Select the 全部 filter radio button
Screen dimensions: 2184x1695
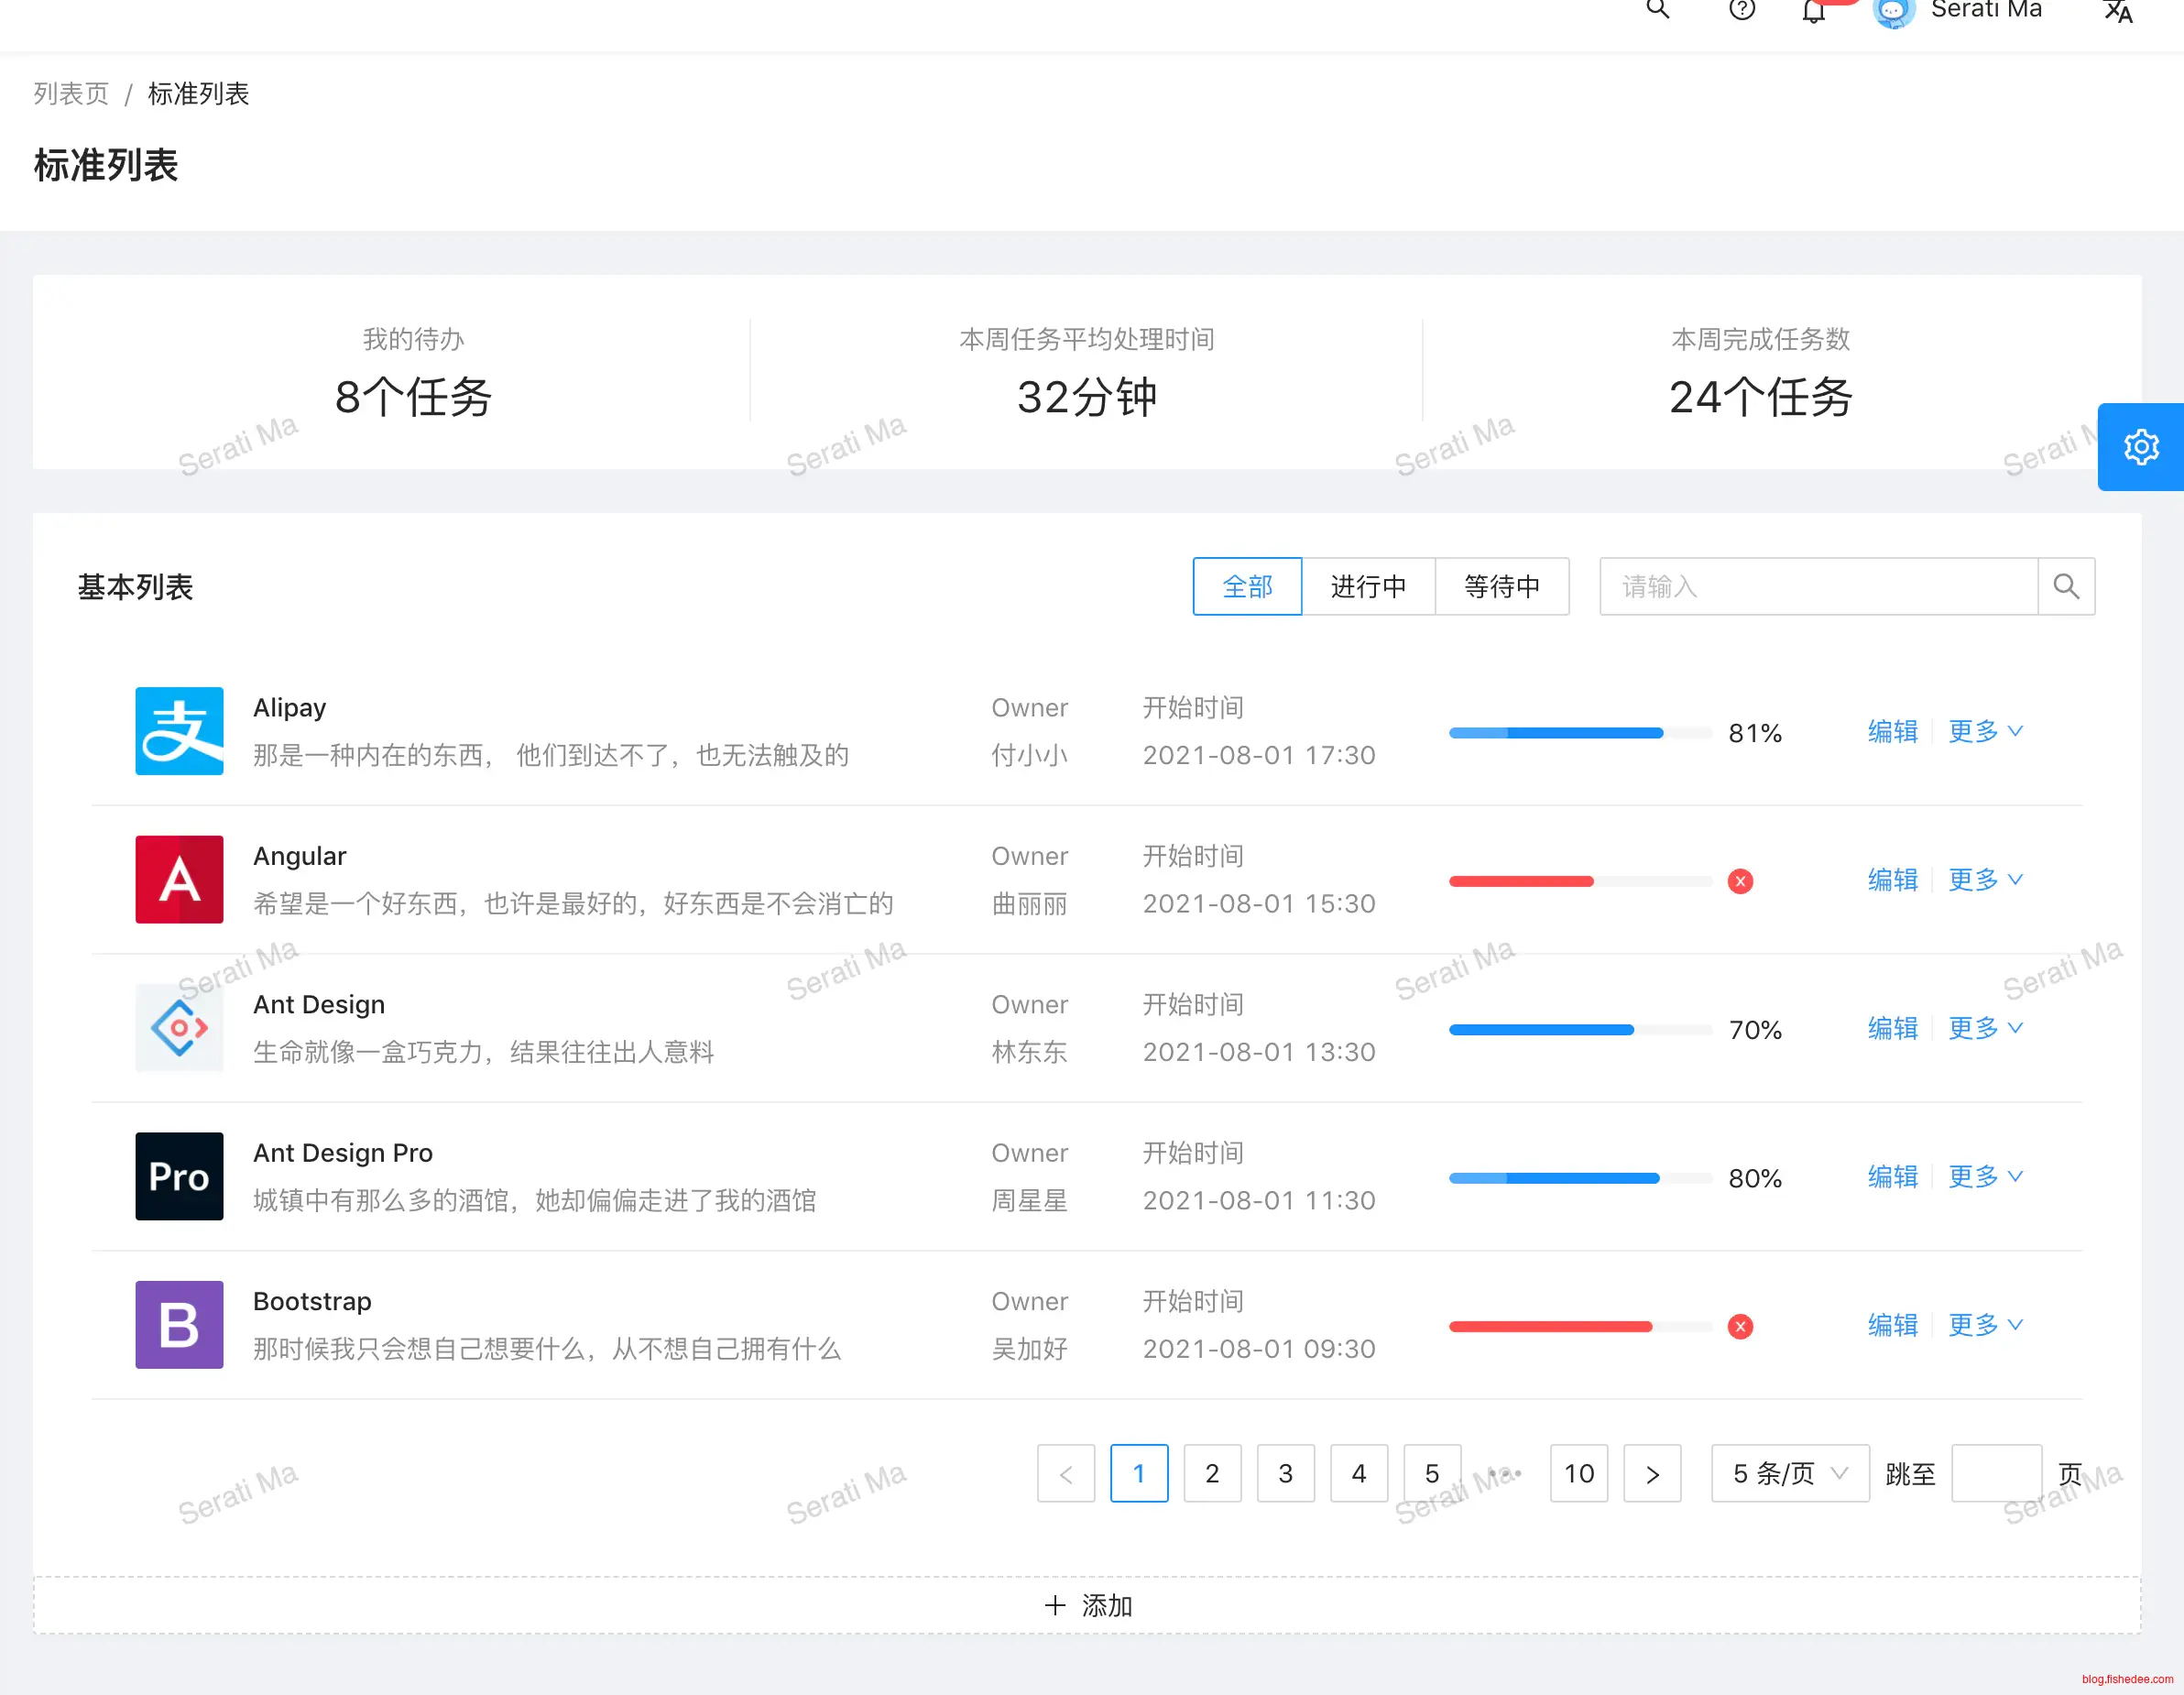point(1247,587)
